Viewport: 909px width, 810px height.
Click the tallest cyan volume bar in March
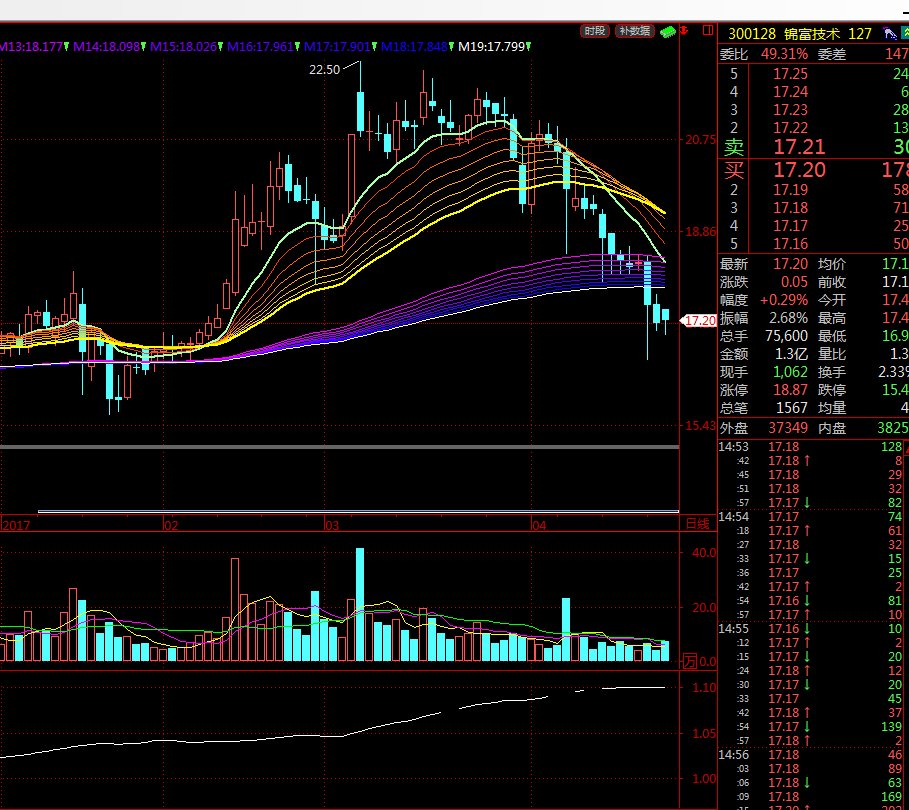click(360, 604)
